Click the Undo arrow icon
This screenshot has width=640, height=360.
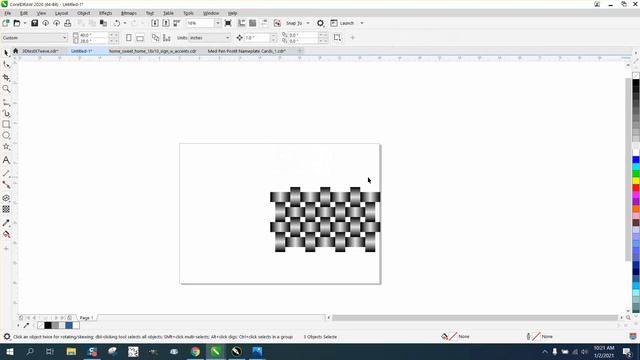tap(117, 23)
